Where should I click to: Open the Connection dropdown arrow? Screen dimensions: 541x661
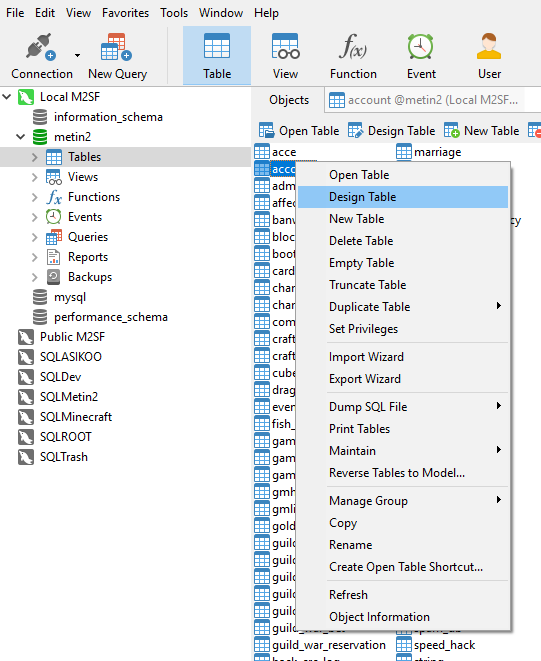click(77, 55)
